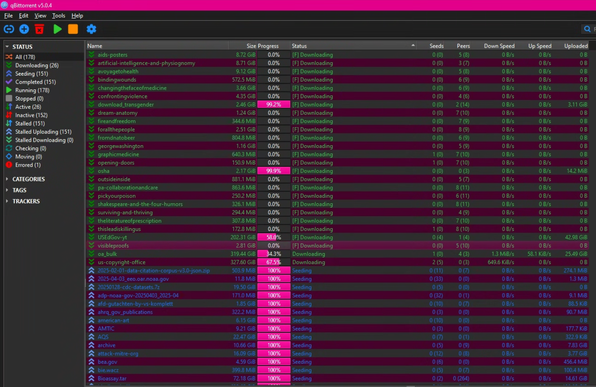Click the red Remove torrent trash icon

coord(39,29)
